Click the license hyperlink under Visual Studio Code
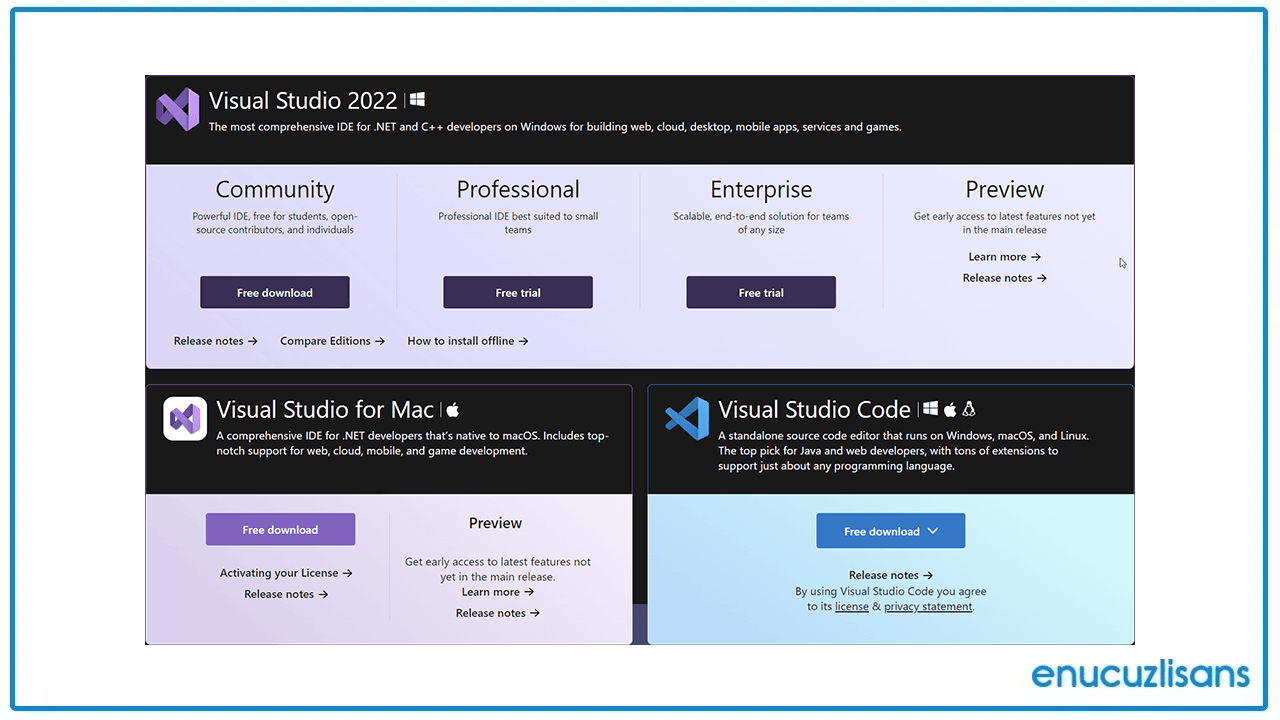Viewport: 1280px width, 720px height. [x=851, y=606]
